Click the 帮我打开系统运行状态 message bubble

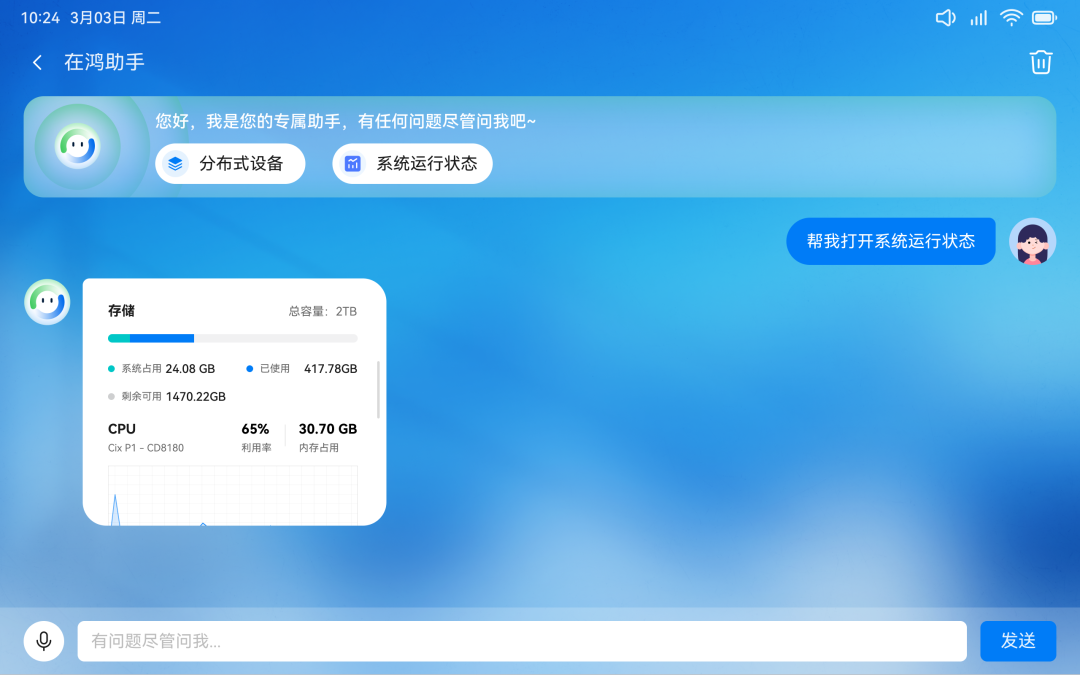(x=890, y=241)
